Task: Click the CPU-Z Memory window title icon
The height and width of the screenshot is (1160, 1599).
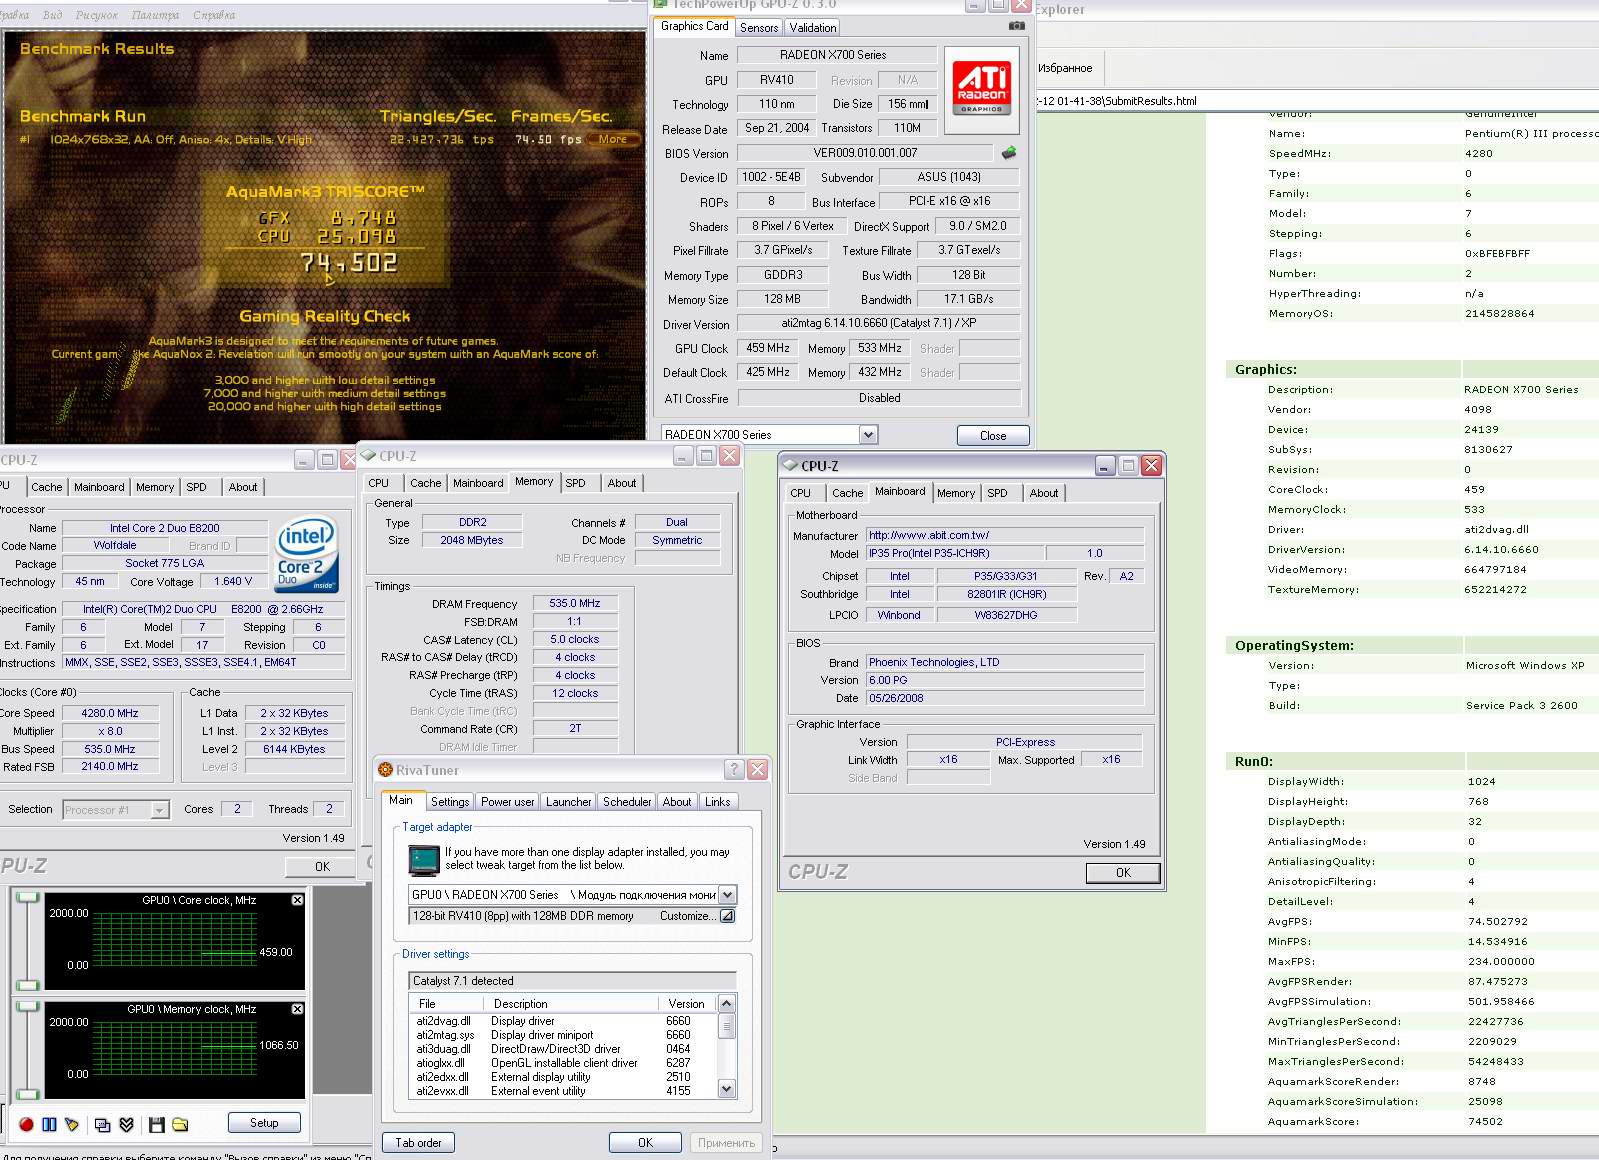Action: coord(368,456)
